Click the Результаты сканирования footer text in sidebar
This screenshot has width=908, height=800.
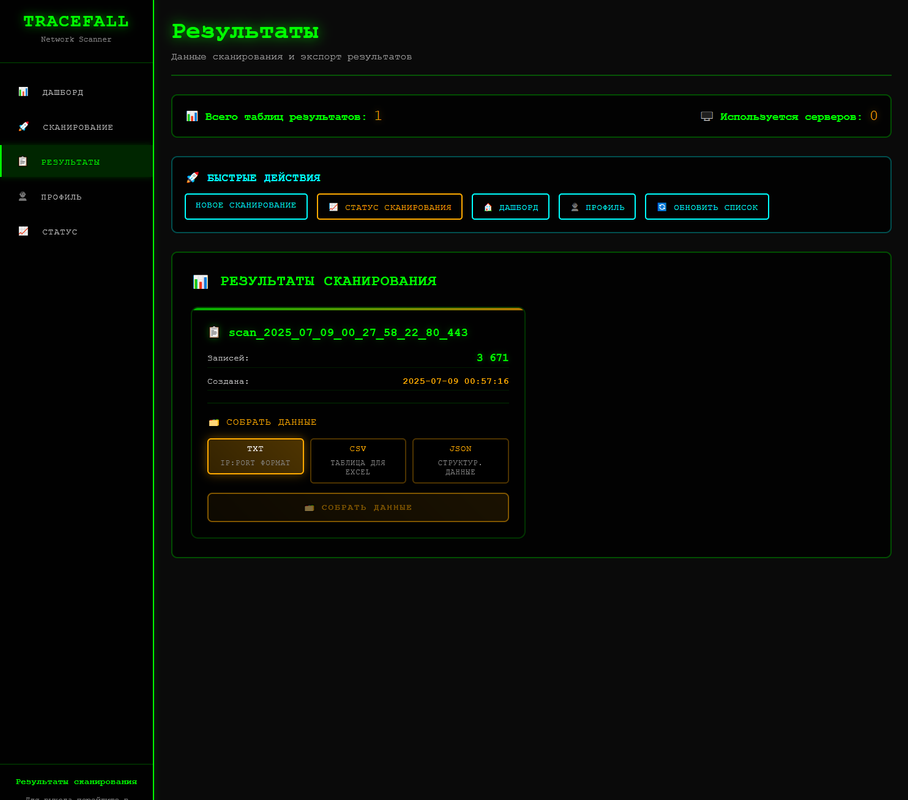(76, 781)
